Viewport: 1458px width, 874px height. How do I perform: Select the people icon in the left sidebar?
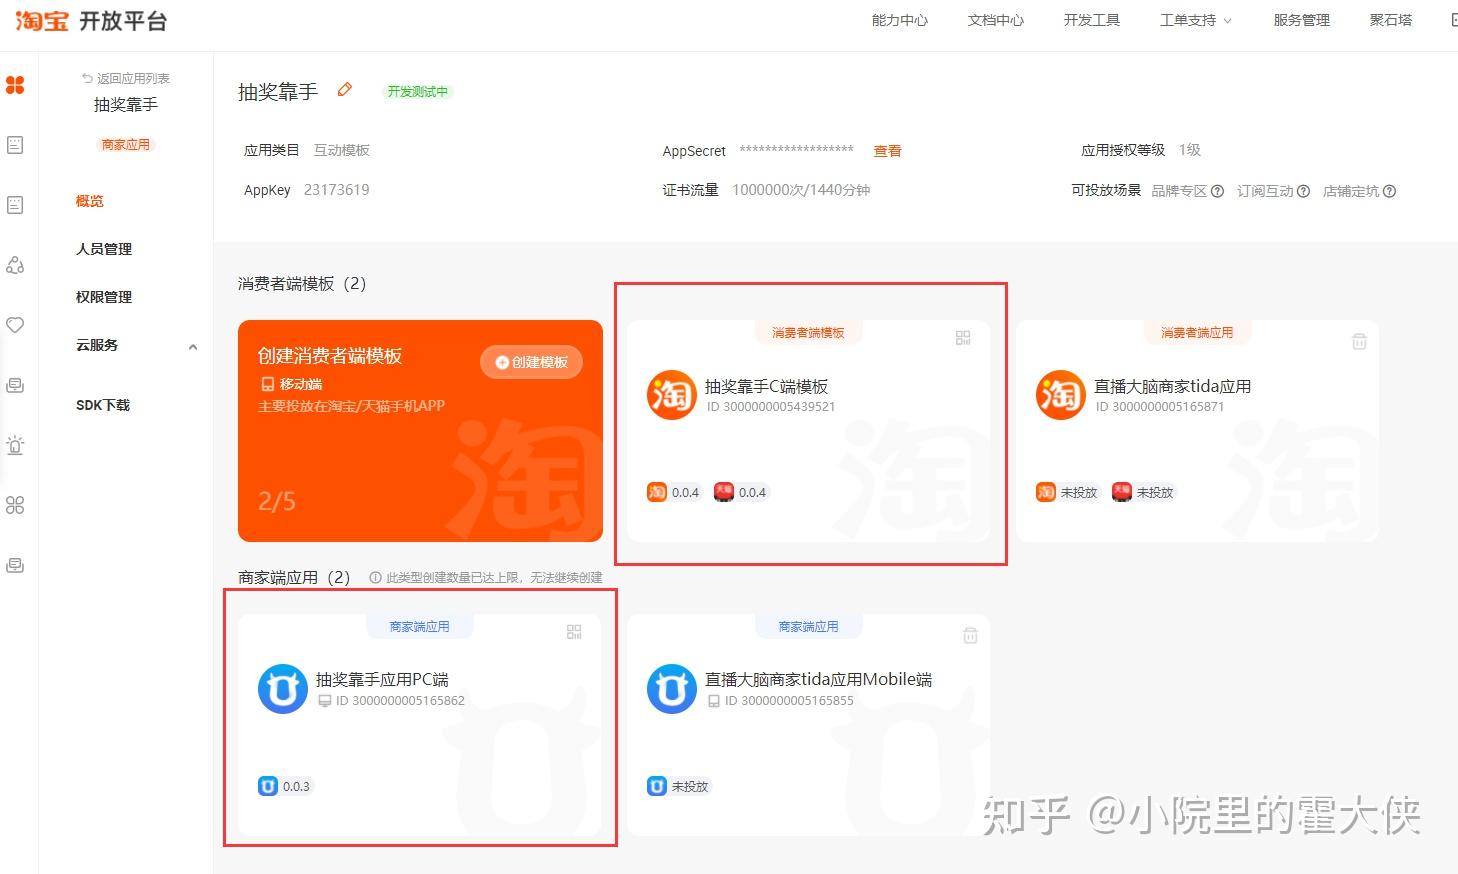[15, 265]
